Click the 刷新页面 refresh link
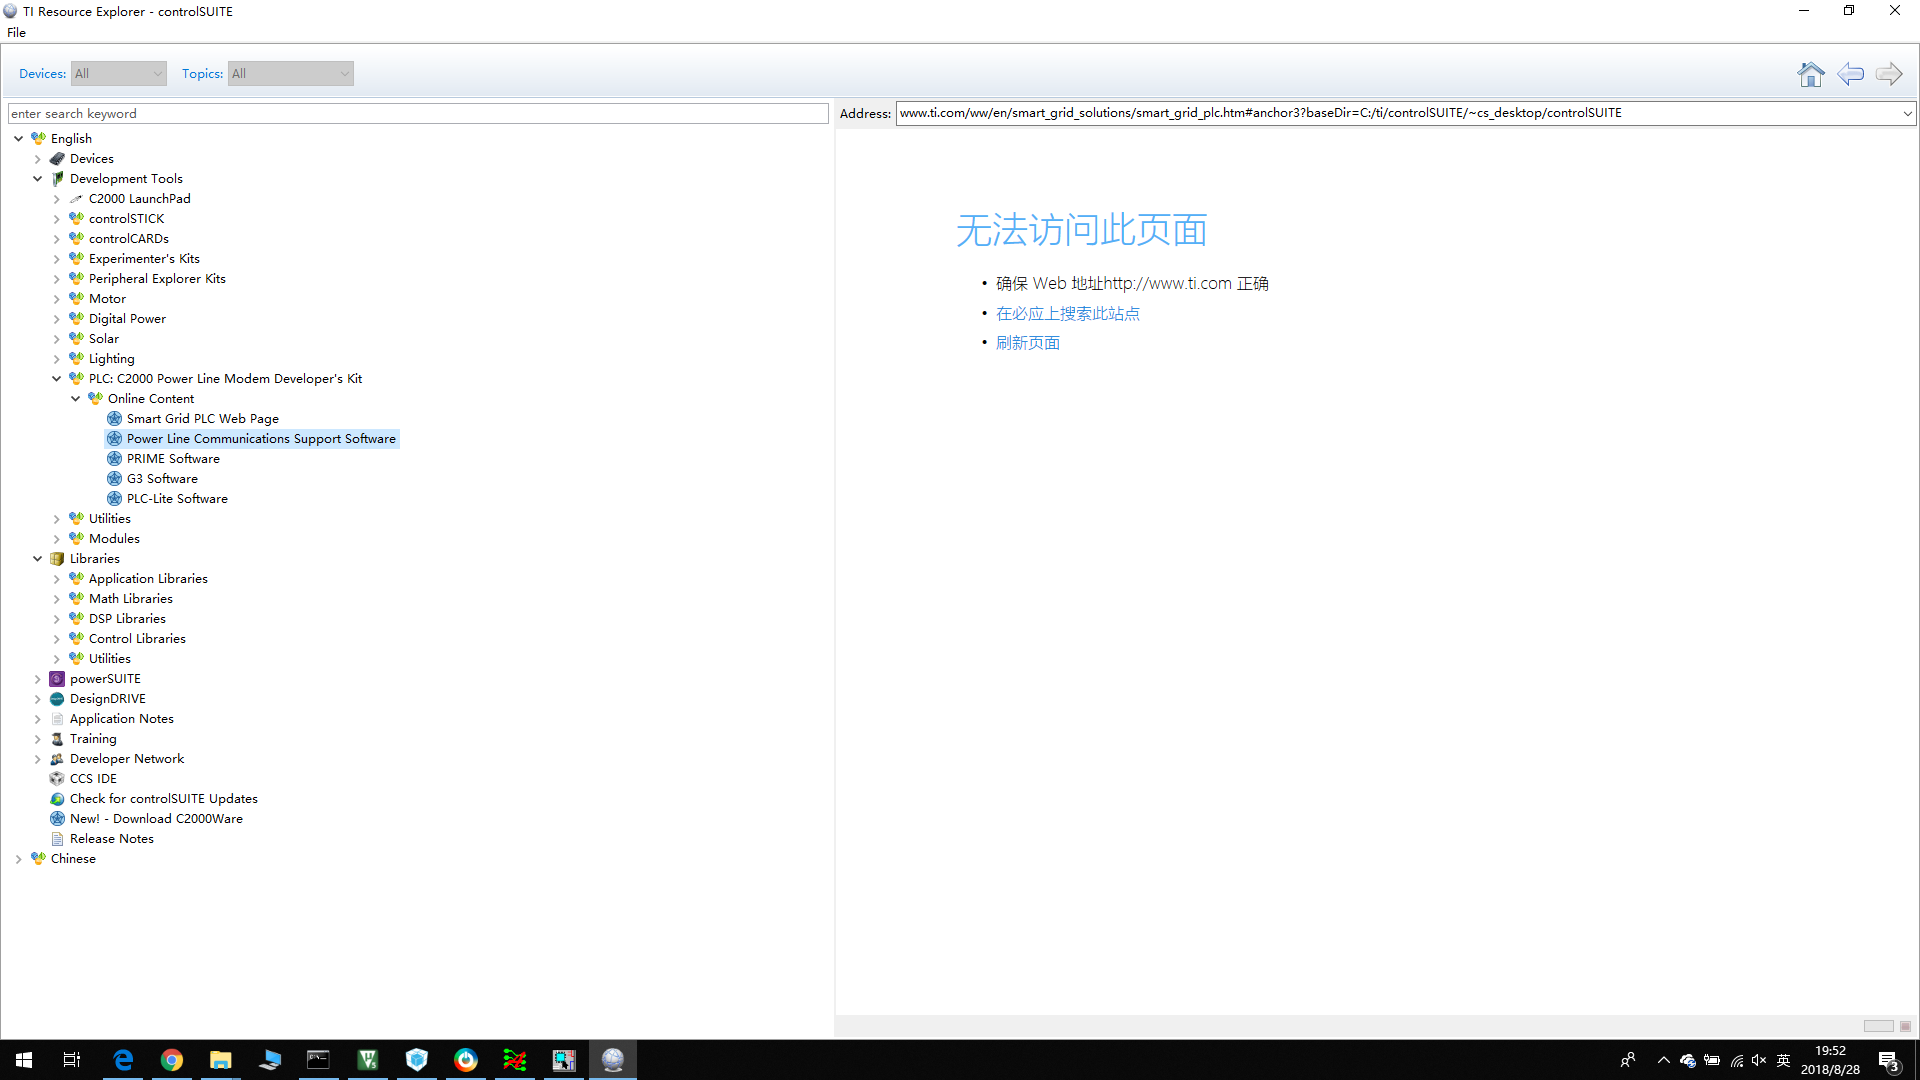Viewport: 1920px width, 1080px height. (1027, 343)
